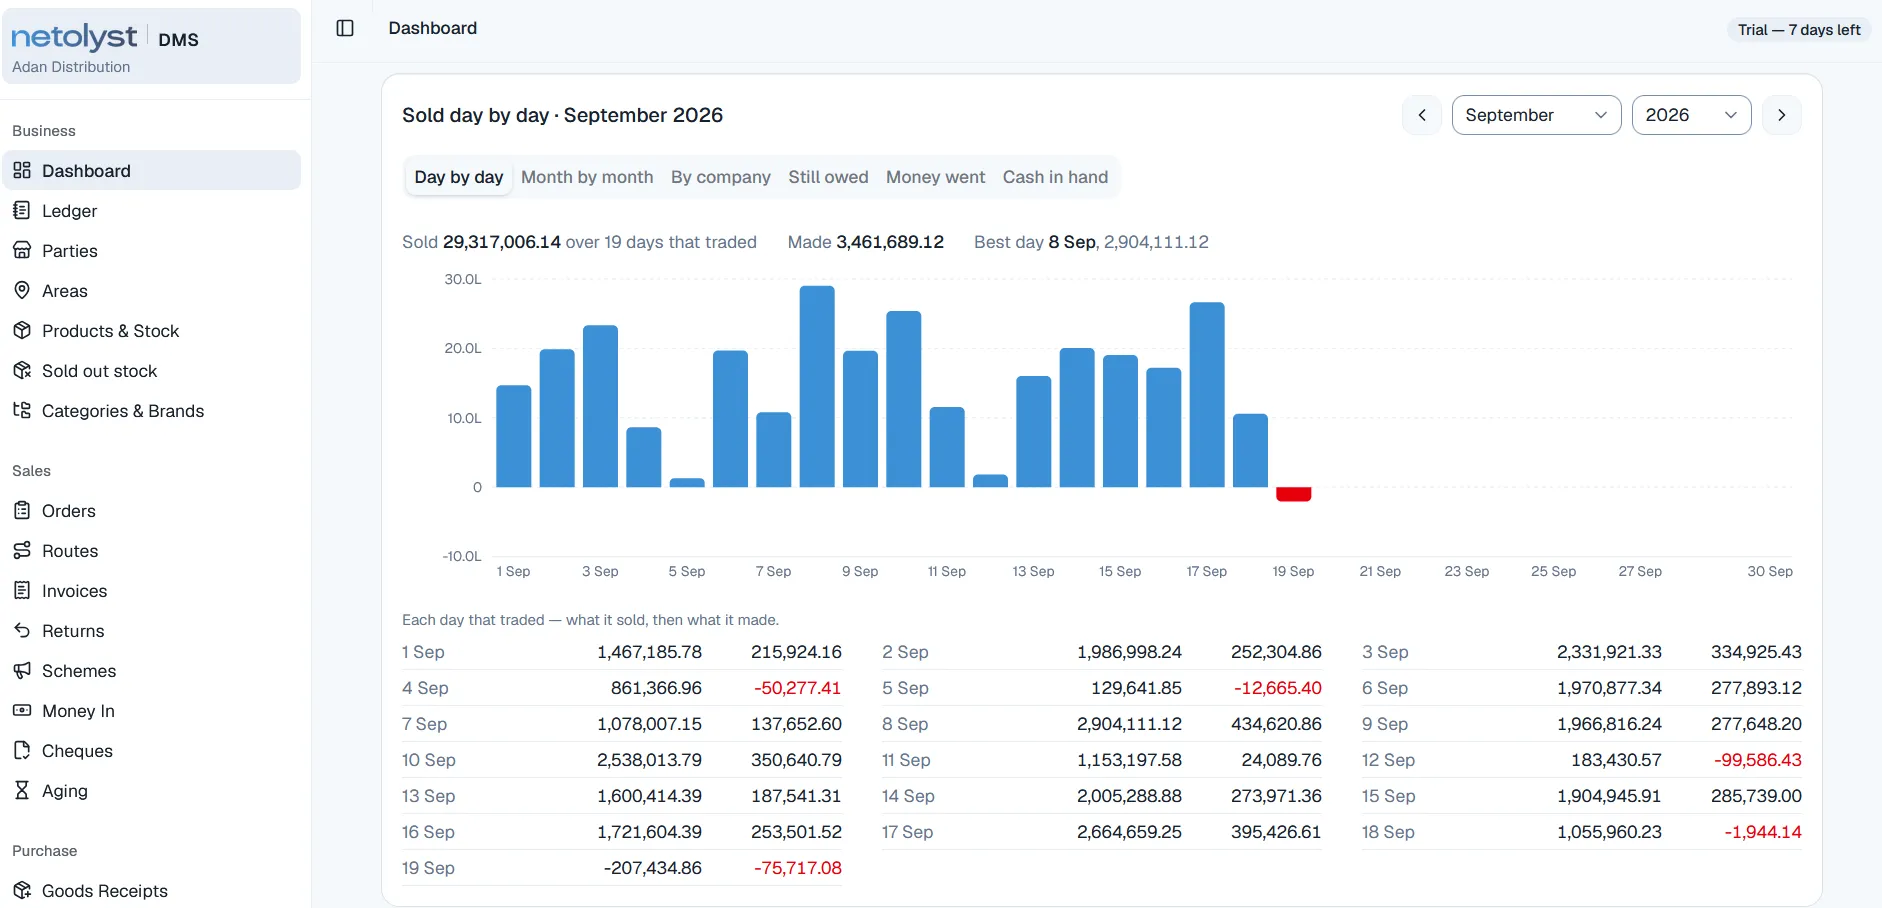Image resolution: width=1882 pixels, height=908 pixels.
Task: Click the 3 Sep sold value 2,331,921.33
Action: click(x=1609, y=652)
